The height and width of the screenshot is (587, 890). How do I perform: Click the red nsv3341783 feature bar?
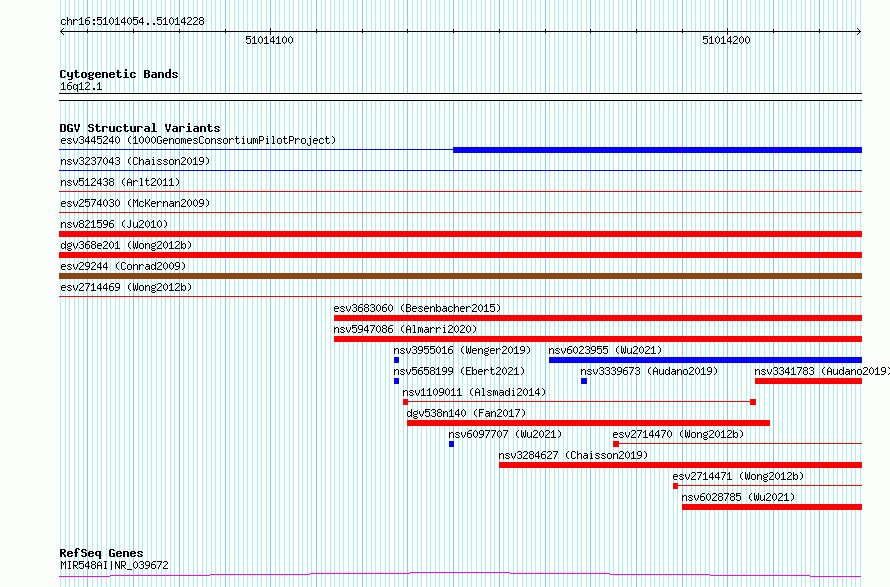pos(808,381)
